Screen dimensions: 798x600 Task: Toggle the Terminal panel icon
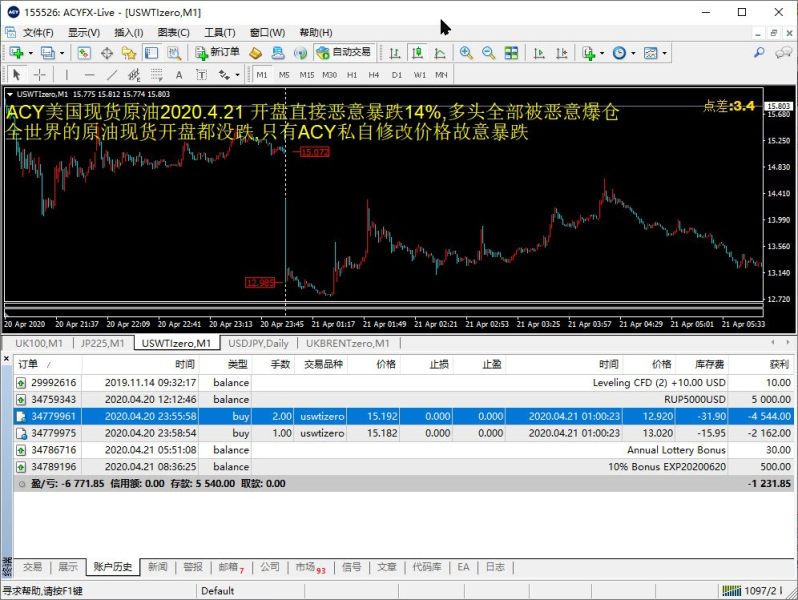click(x=152, y=52)
